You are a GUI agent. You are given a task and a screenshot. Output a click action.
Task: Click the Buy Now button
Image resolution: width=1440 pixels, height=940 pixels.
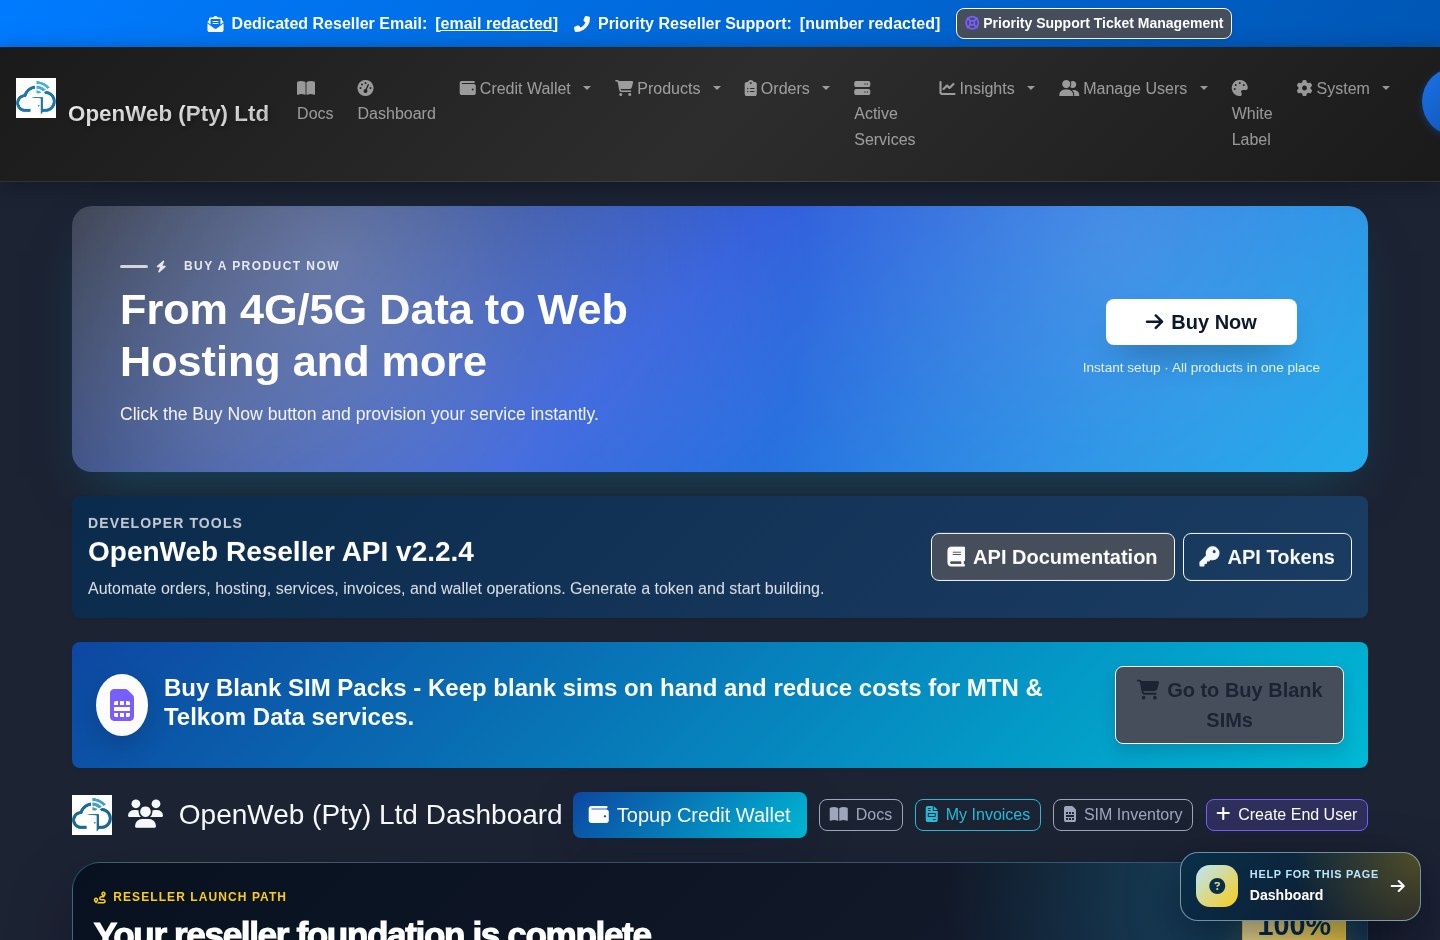(x=1201, y=322)
